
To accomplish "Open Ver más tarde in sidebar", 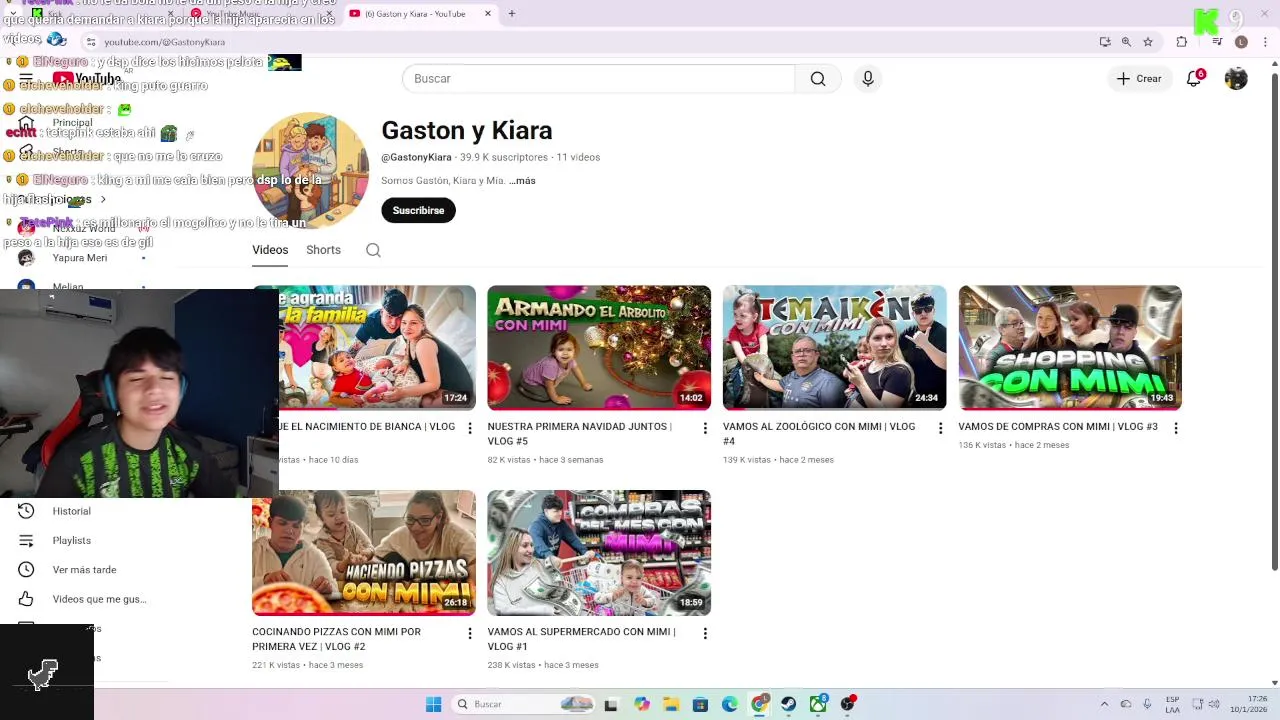I will click(x=84, y=570).
